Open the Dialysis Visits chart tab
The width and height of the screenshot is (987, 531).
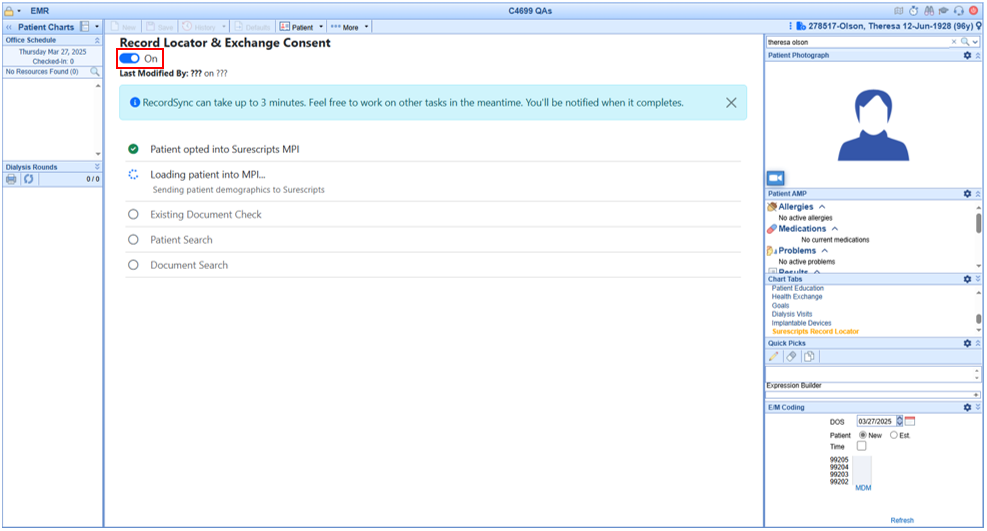[792, 314]
